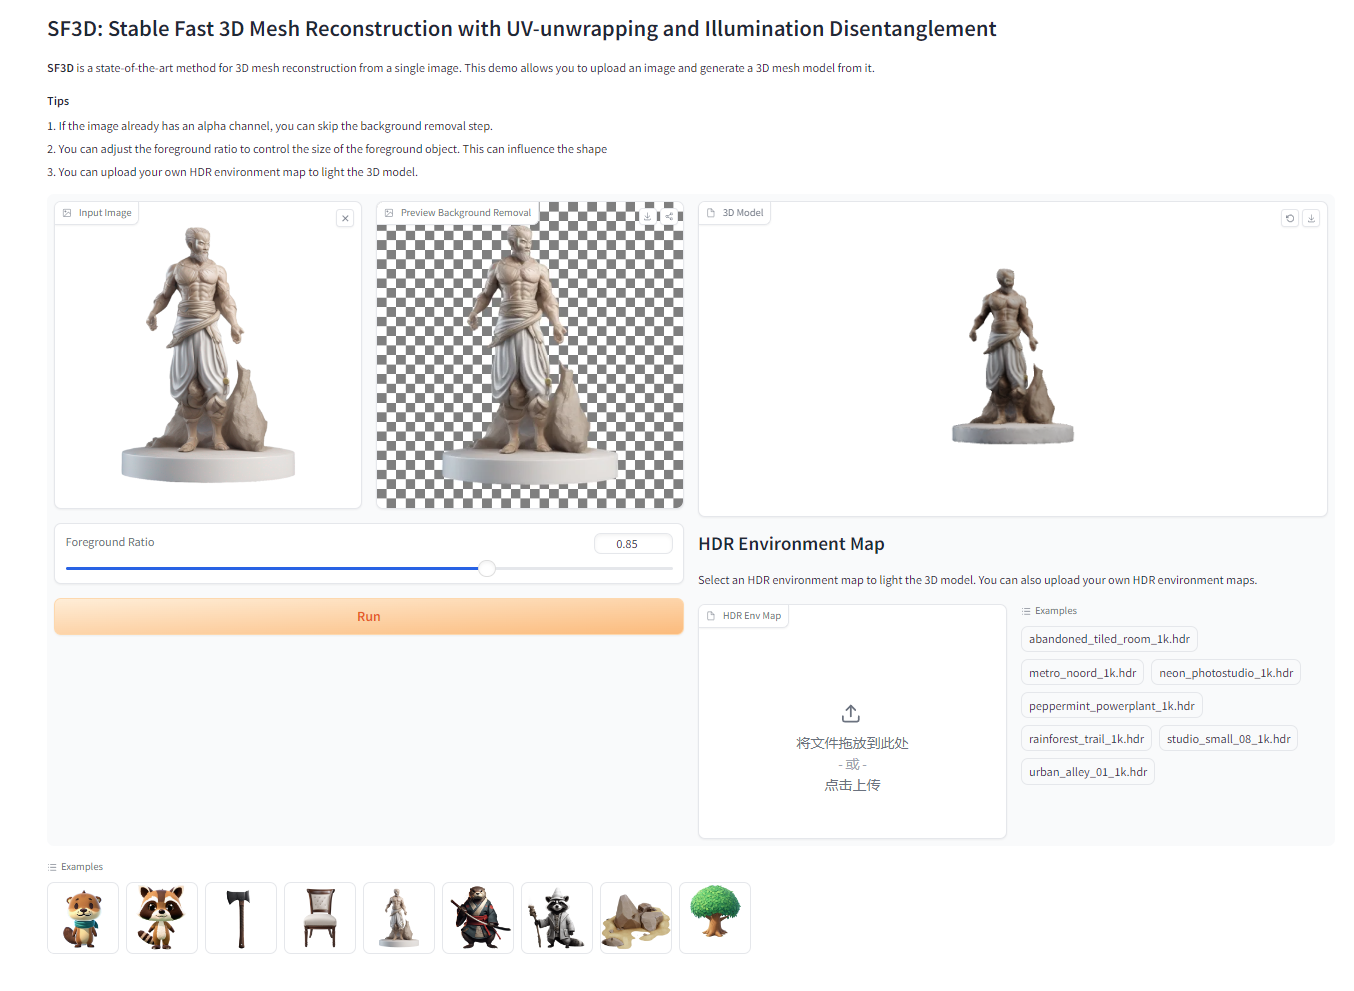1354x991 pixels.
Task: Focus the Foreground Ratio value field 0.85
Action: [x=633, y=544]
